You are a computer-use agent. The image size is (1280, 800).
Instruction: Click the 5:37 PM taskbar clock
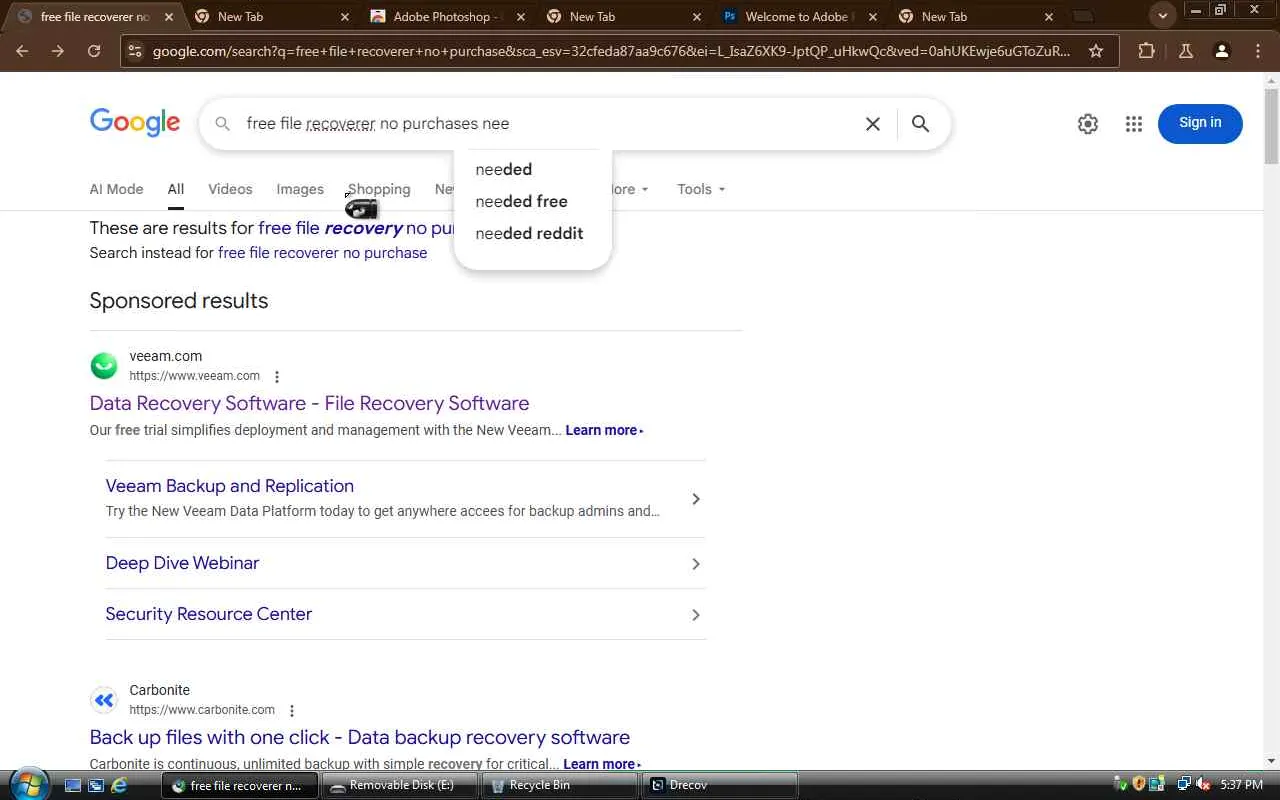pyautogui.click(x=1241, y=785)
